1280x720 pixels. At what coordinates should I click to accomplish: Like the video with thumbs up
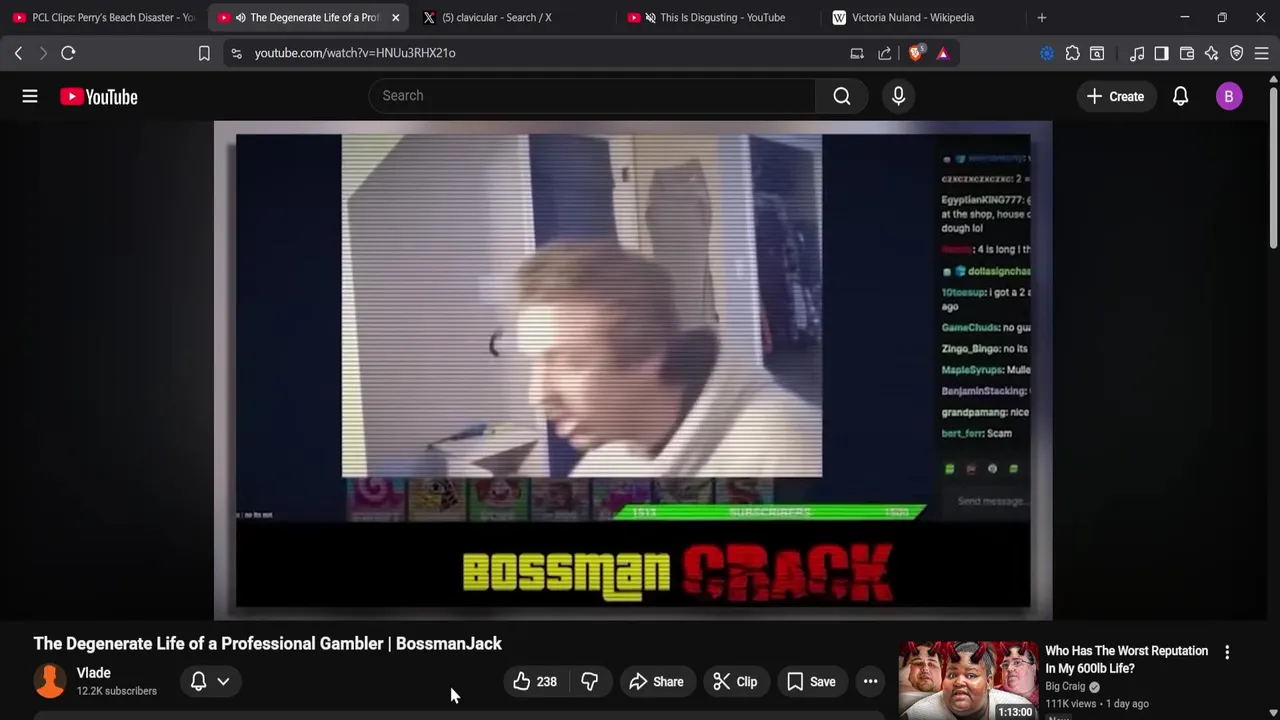tap(535, 682)
